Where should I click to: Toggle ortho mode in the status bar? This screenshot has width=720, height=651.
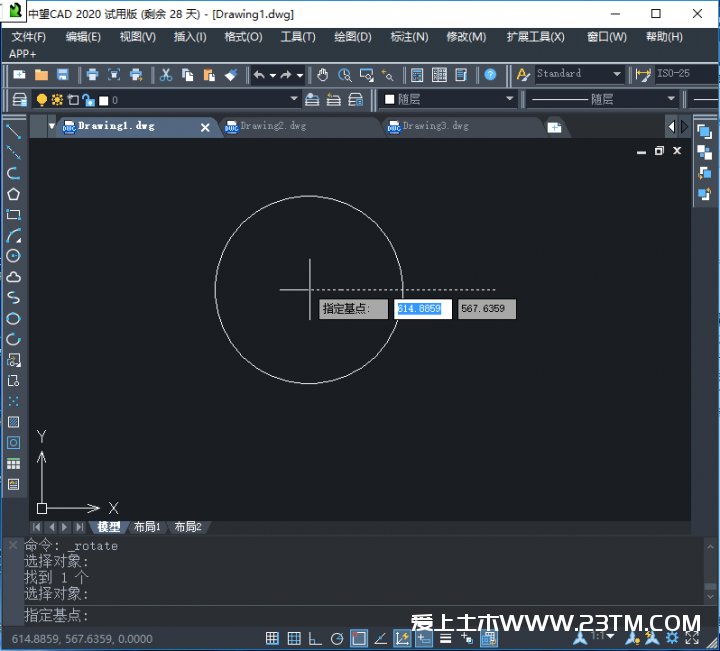[x=315, y=638]
